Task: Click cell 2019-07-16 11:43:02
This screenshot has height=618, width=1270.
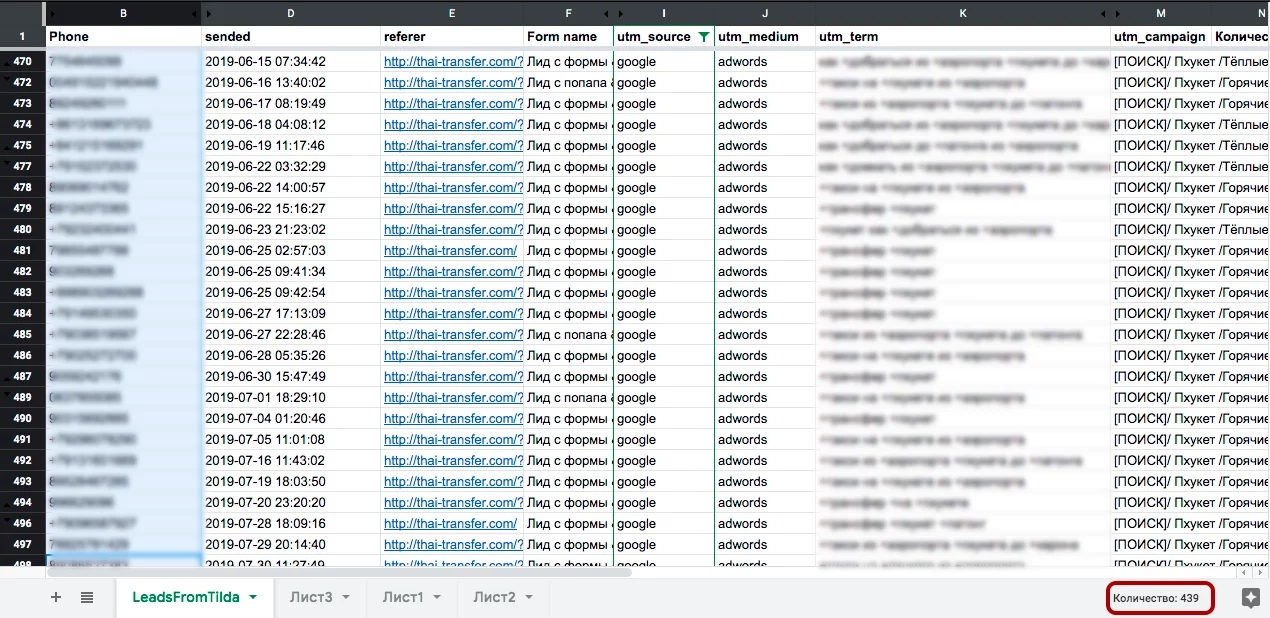Action: pyautogui.click(x=291, y=460)
